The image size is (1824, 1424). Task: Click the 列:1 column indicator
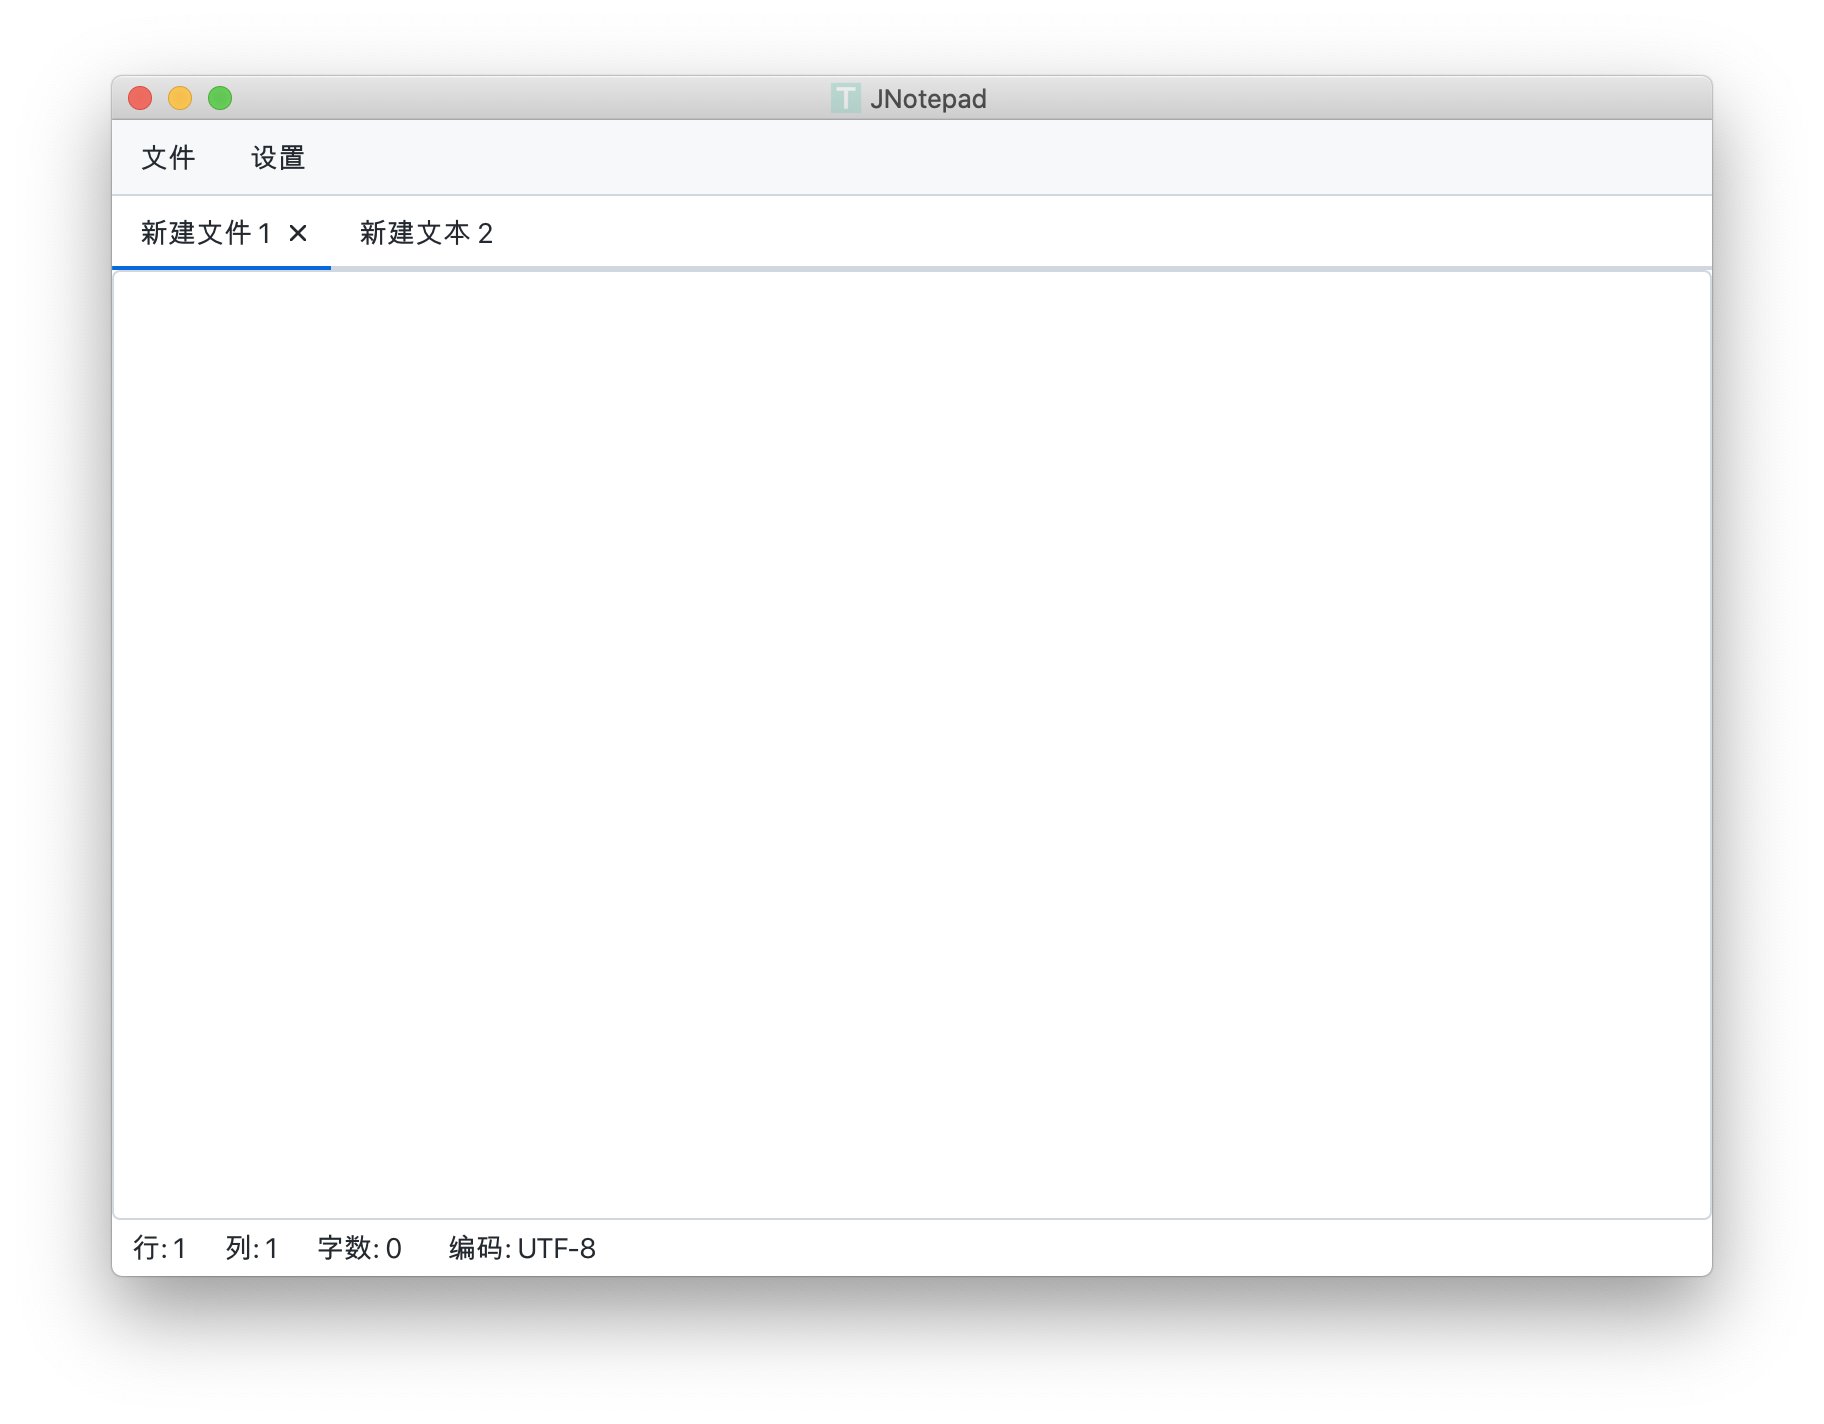(252, 1248)
